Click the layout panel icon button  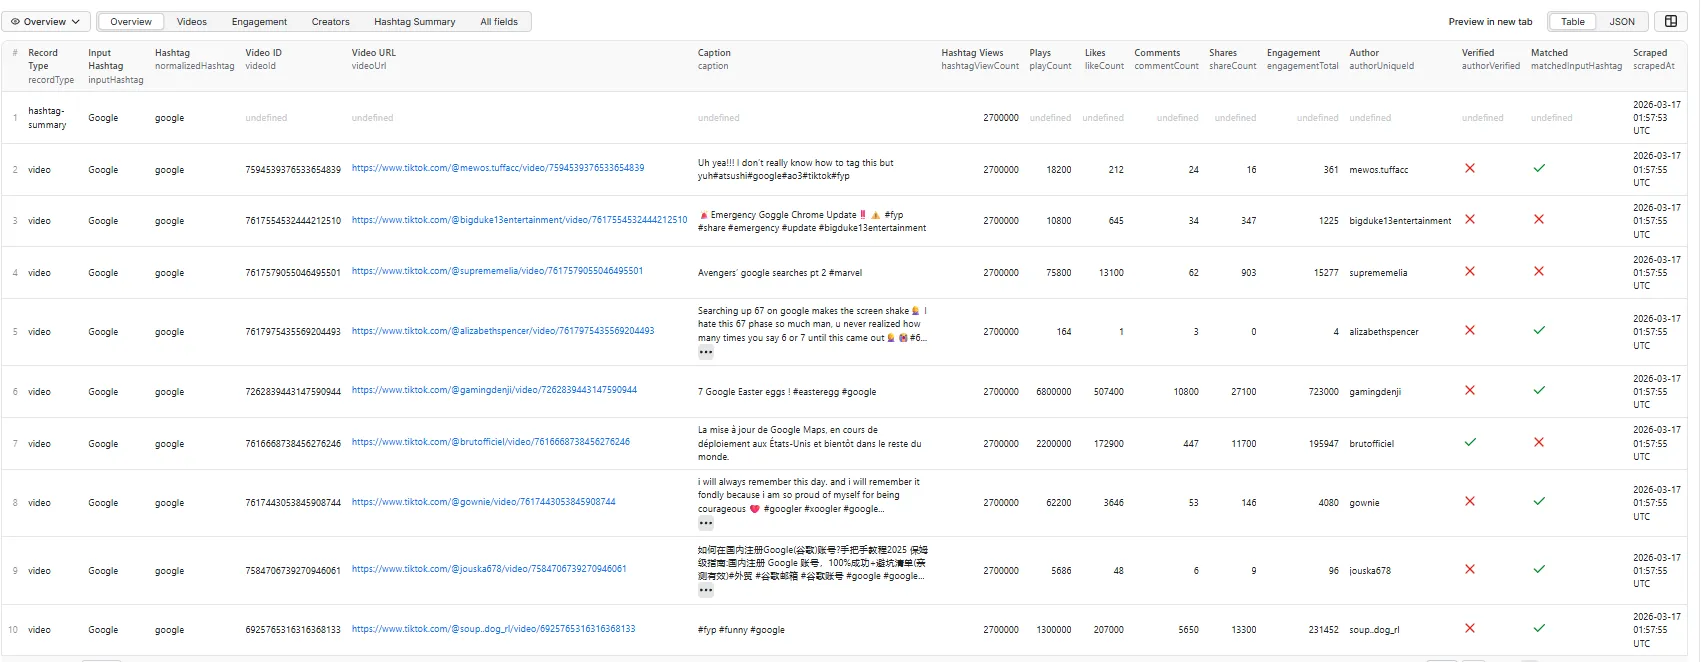[1671, 21]
